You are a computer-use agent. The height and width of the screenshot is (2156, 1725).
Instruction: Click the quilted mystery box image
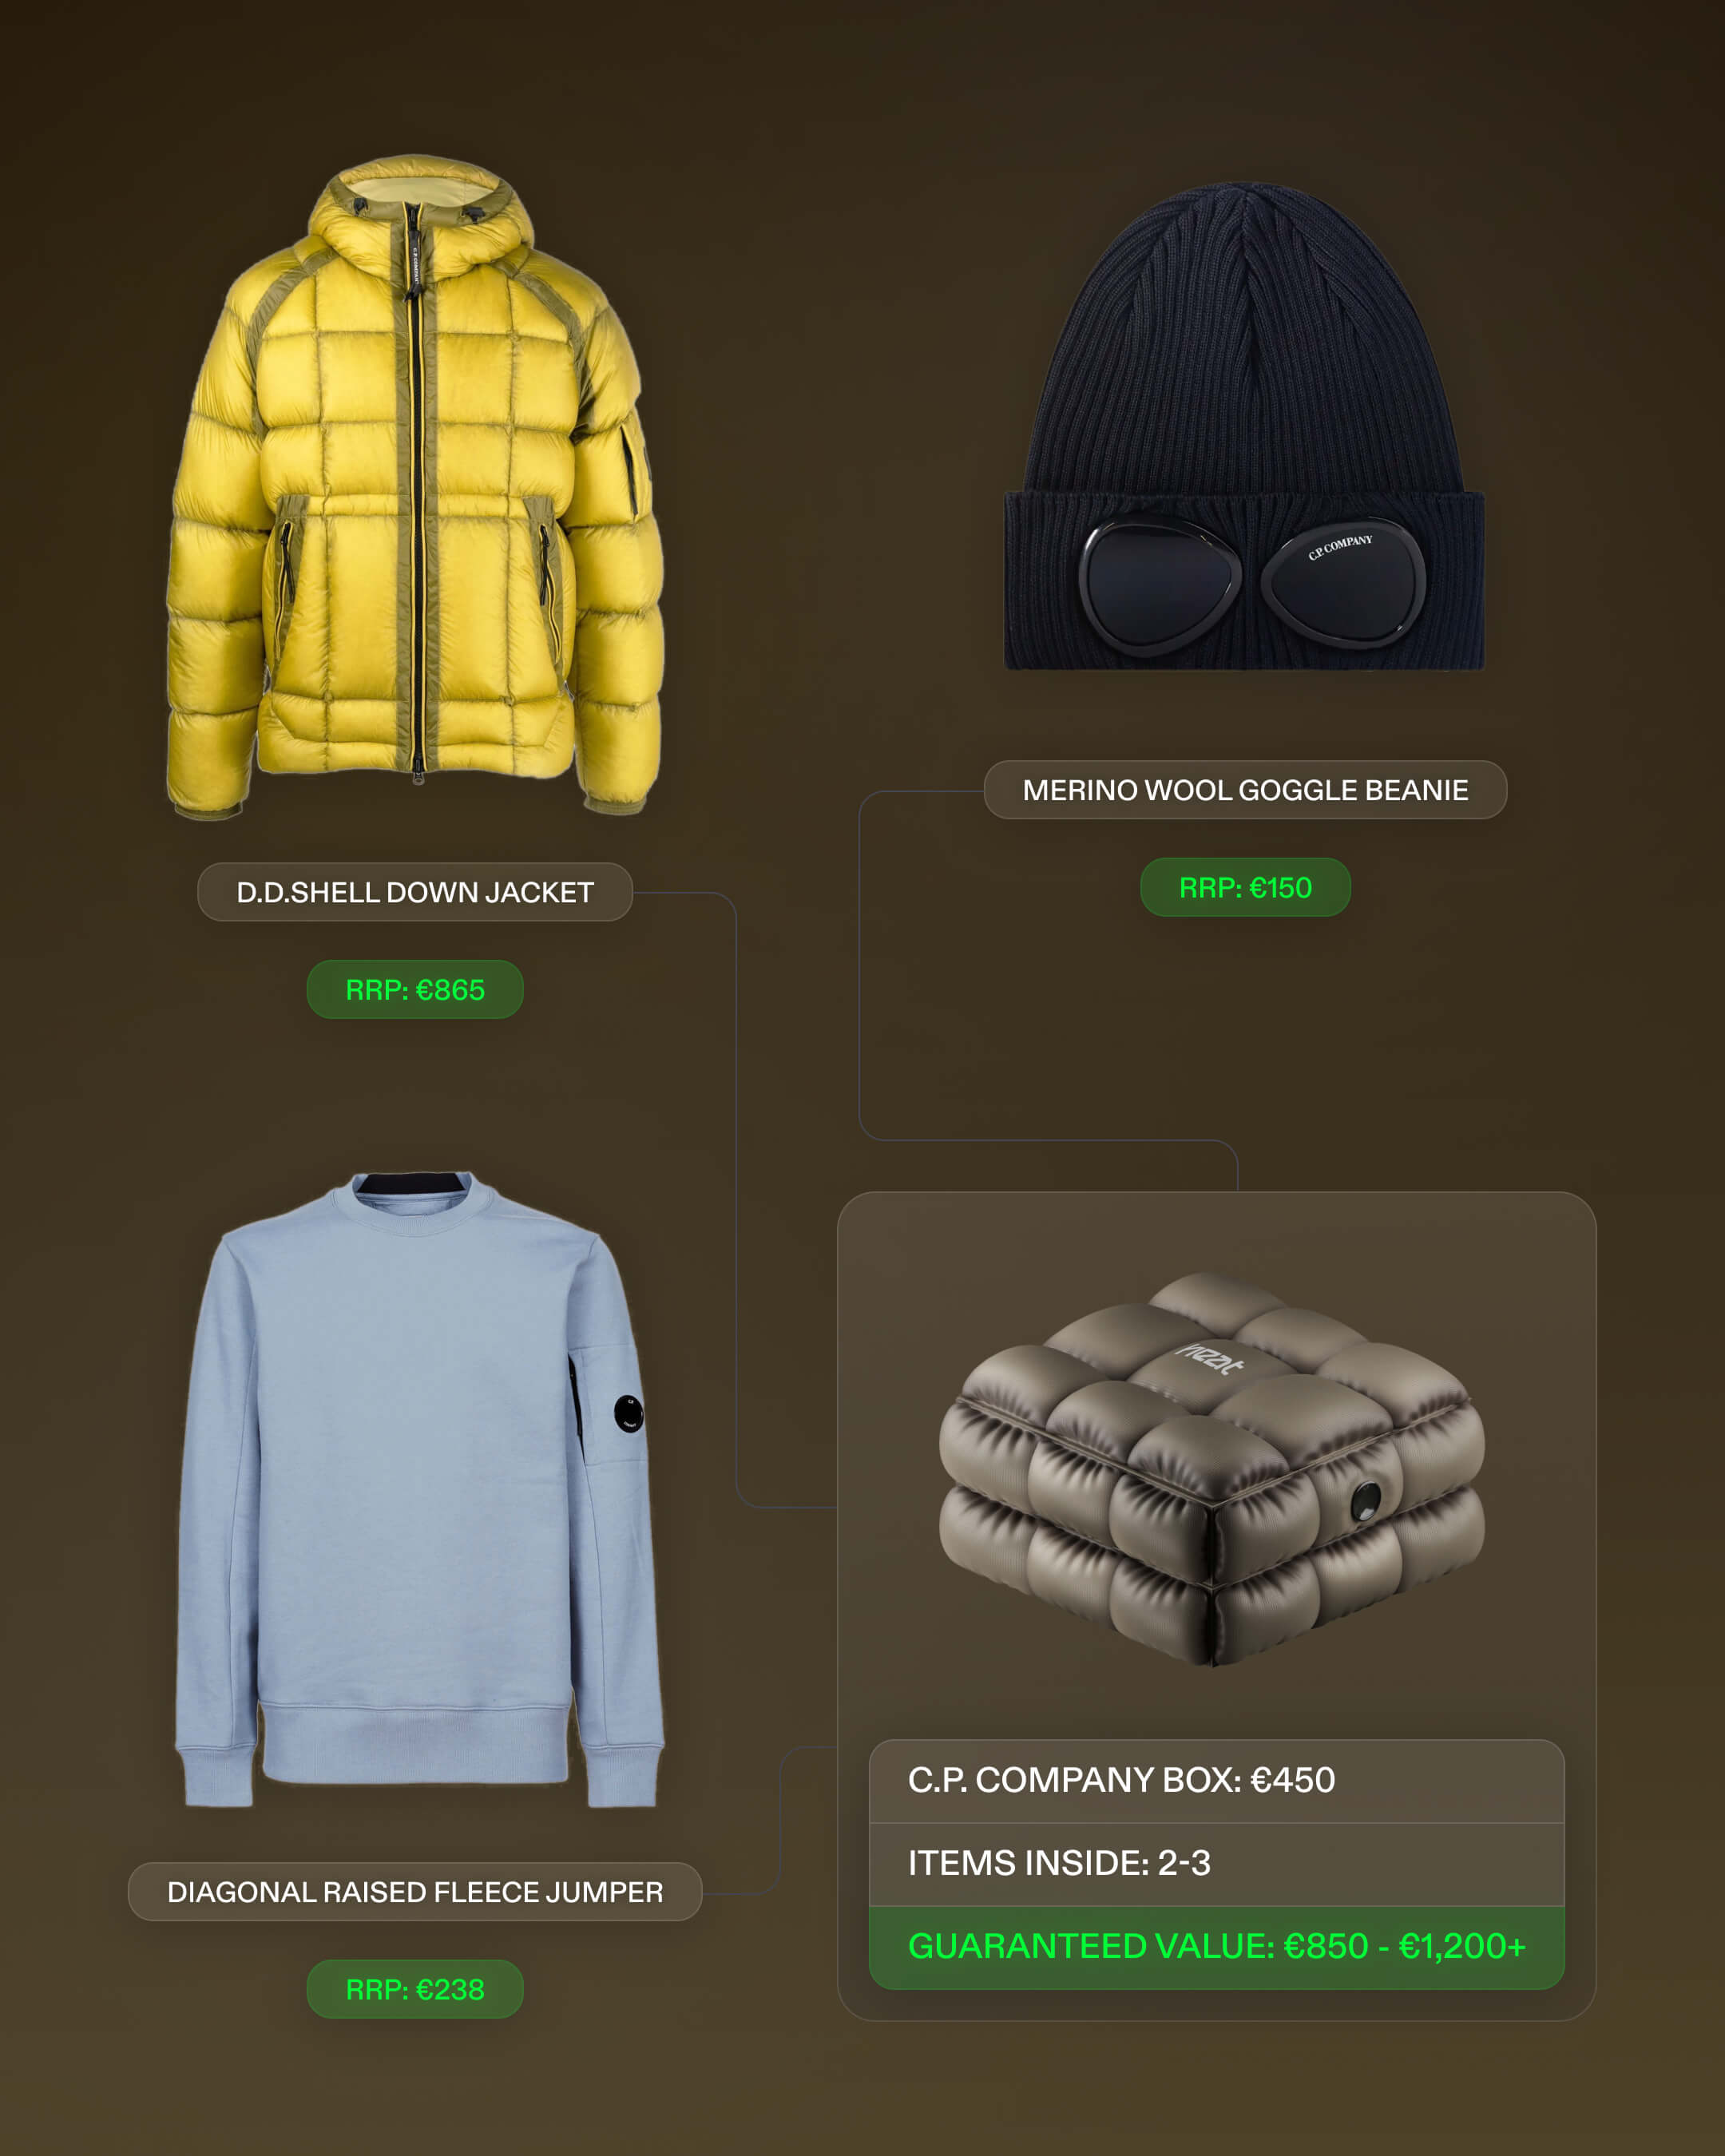coord(1212,1469)
